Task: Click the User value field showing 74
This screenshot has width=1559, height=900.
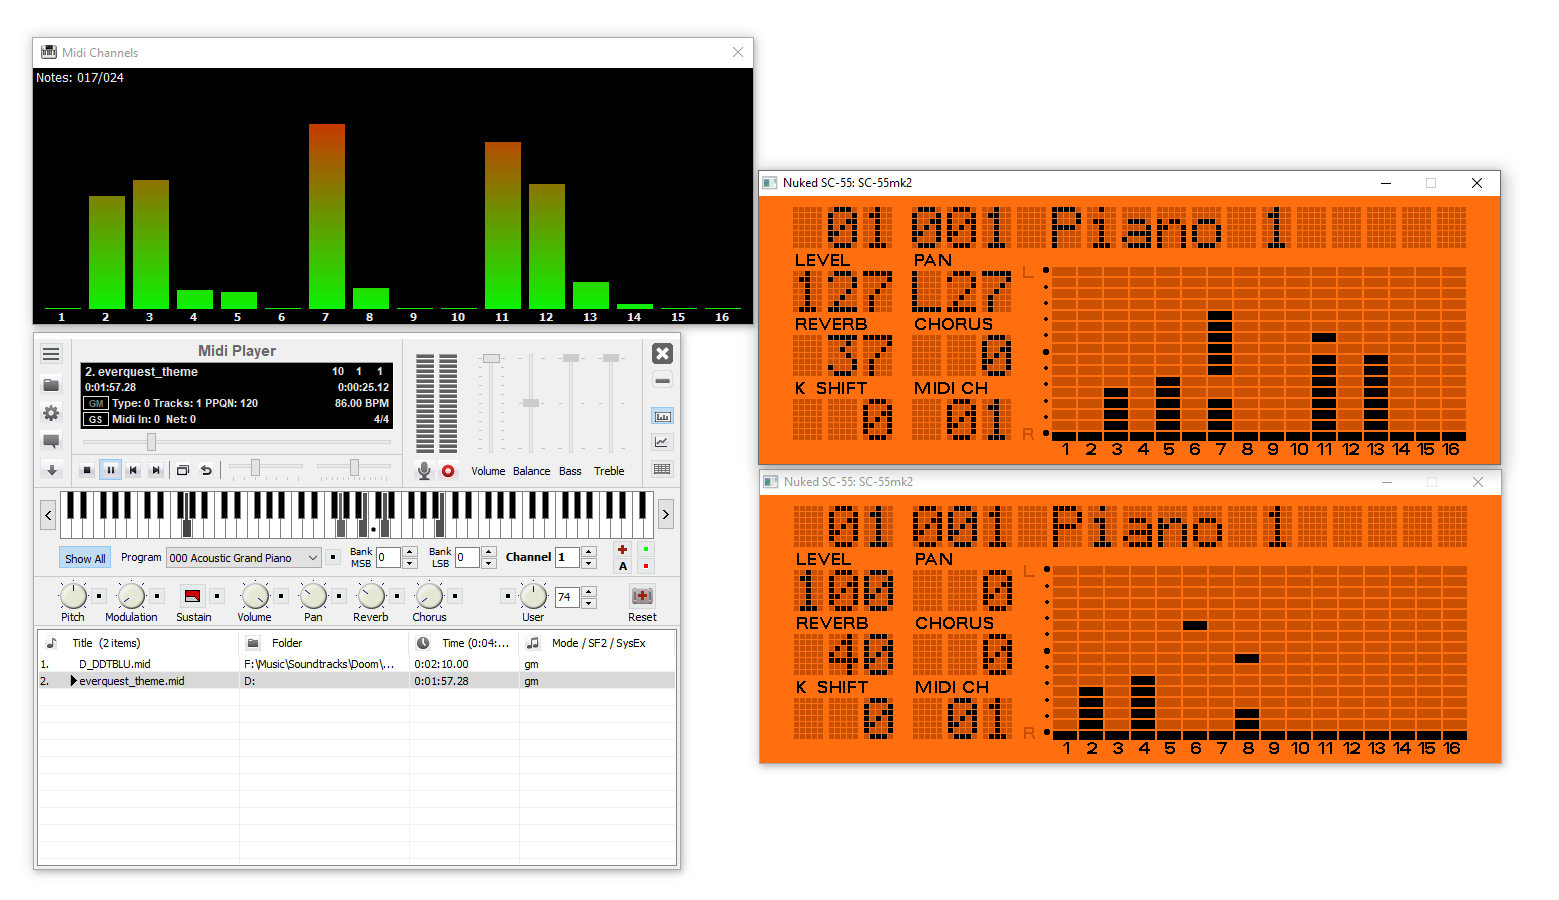Action: 568,597
